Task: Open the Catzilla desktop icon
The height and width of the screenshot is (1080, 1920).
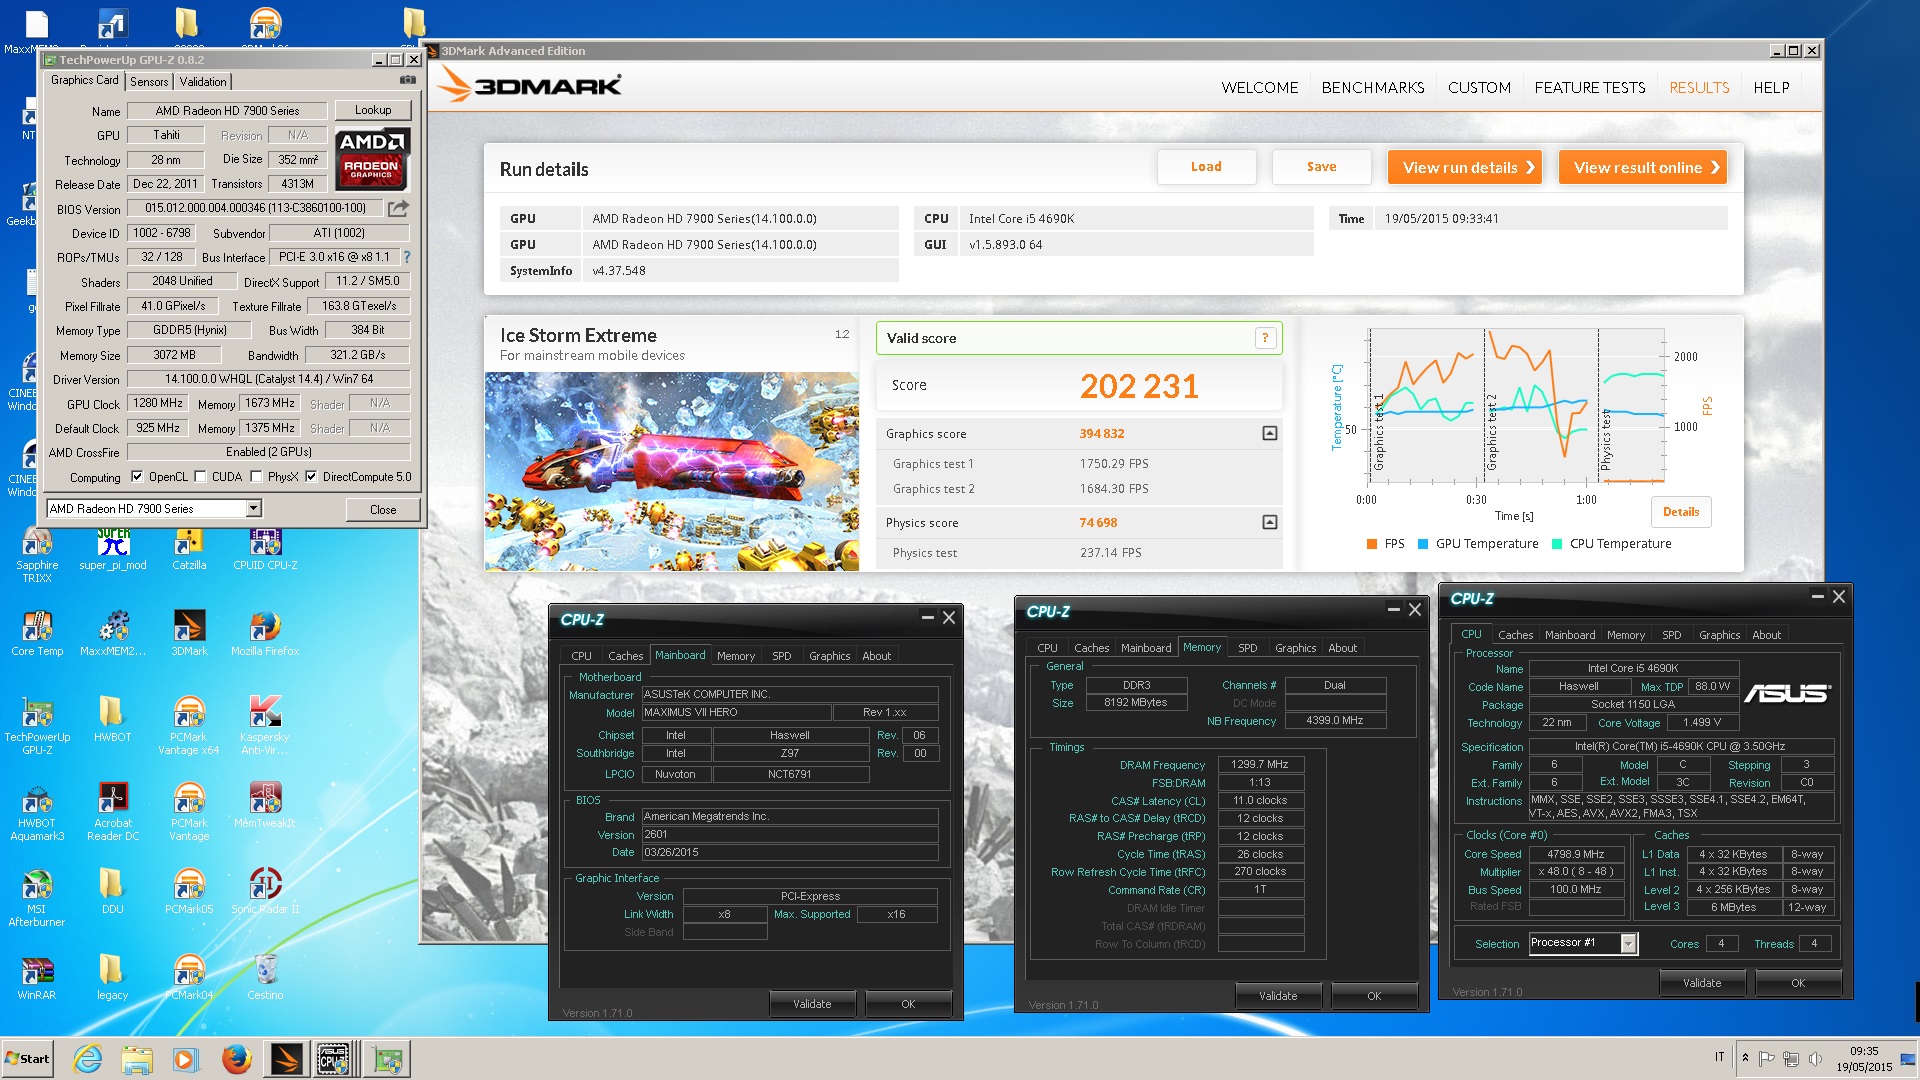Action: [189, 550]
